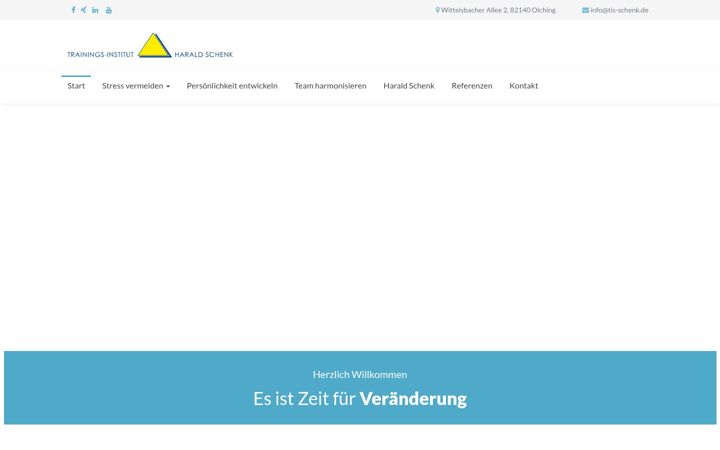Image resolution: width=720 pixels, height=450 pixels.
Task: Open the YouTube social icon
Action: click(109, 10)
